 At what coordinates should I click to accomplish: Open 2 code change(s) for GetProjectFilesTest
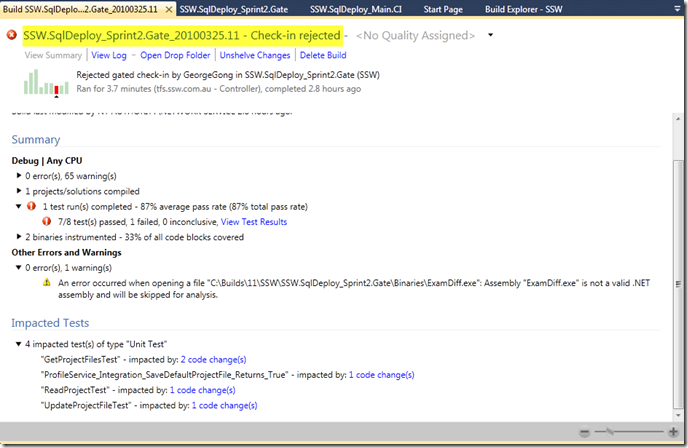pos(213,360)
